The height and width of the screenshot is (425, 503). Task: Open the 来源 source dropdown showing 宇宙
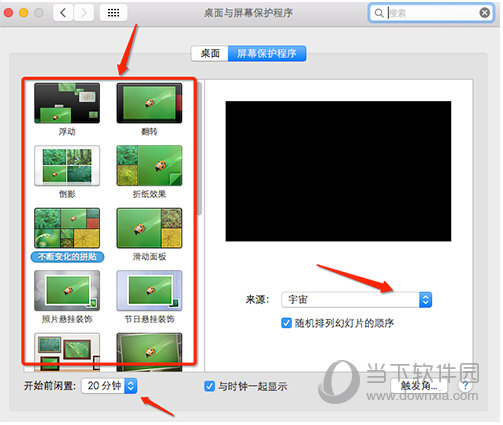click(357, 299)
